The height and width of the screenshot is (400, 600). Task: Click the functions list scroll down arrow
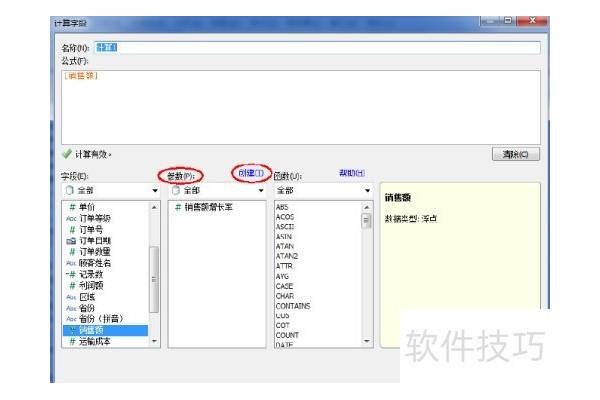367,341
